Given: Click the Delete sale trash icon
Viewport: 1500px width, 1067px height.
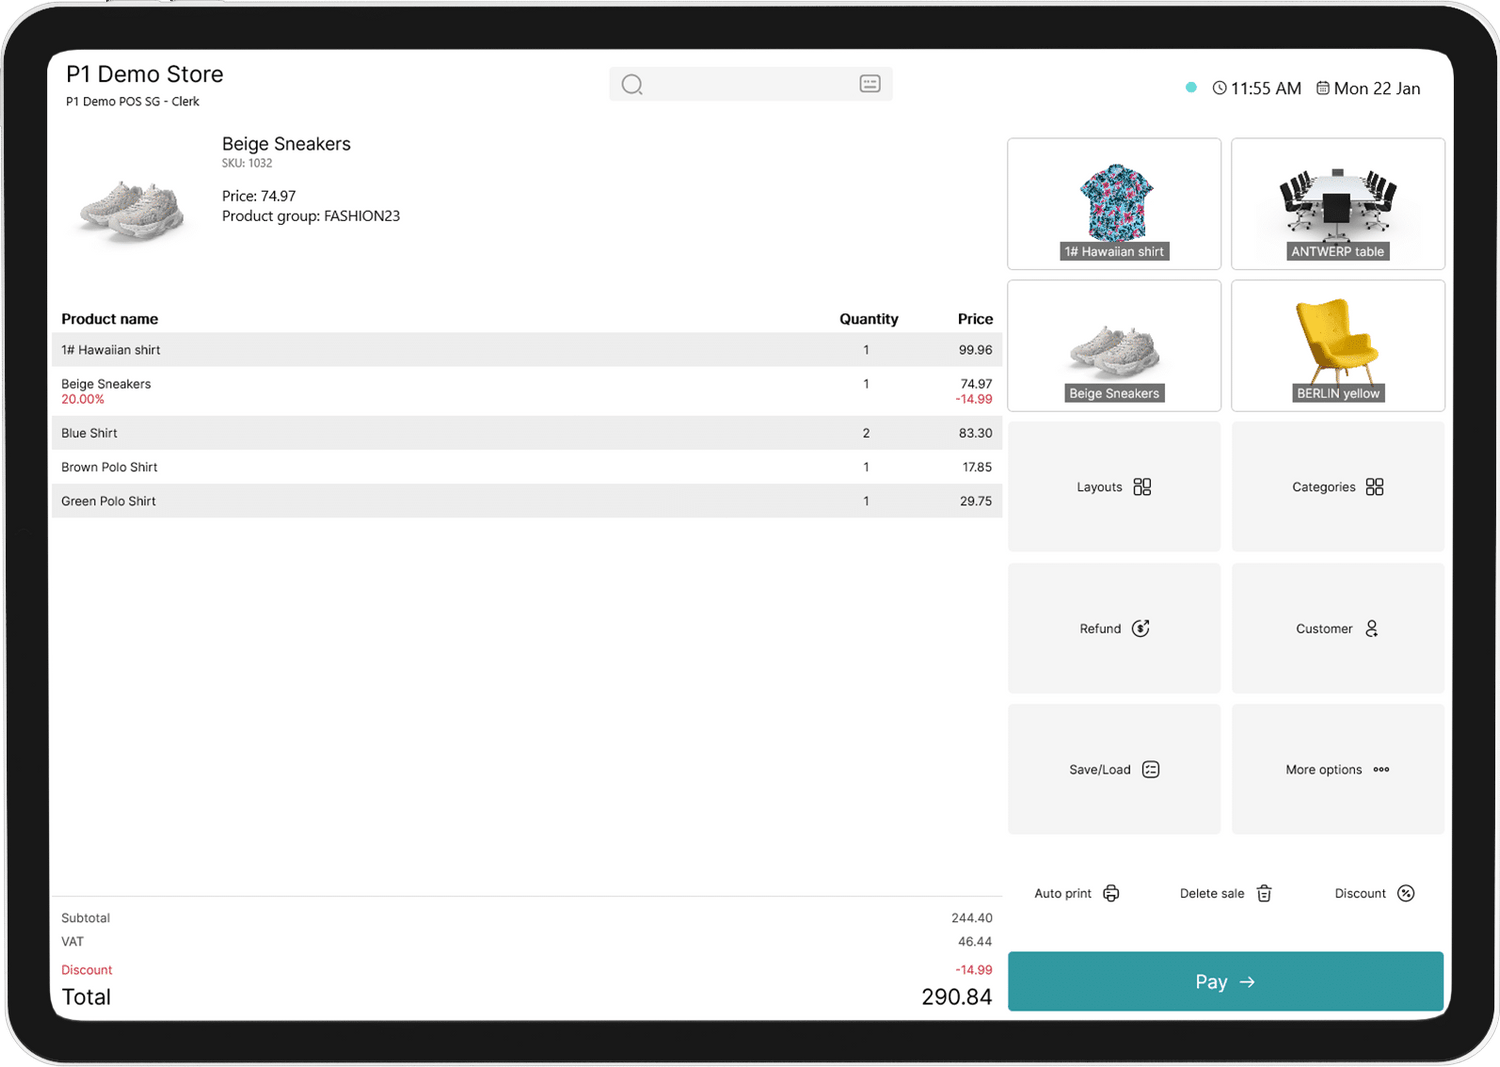Looking at the screenshot, I should tap(1264, 893).
